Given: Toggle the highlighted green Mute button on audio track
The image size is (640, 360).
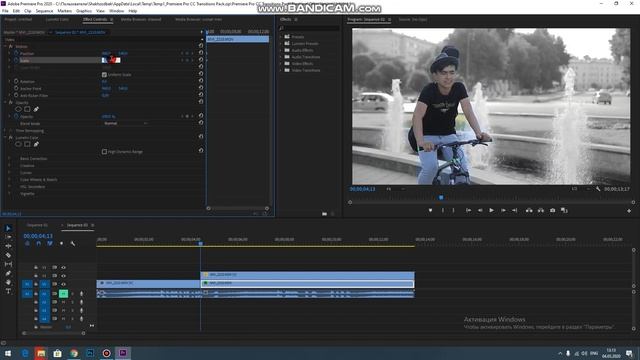Looking at the screenshot, I should 63,293.
